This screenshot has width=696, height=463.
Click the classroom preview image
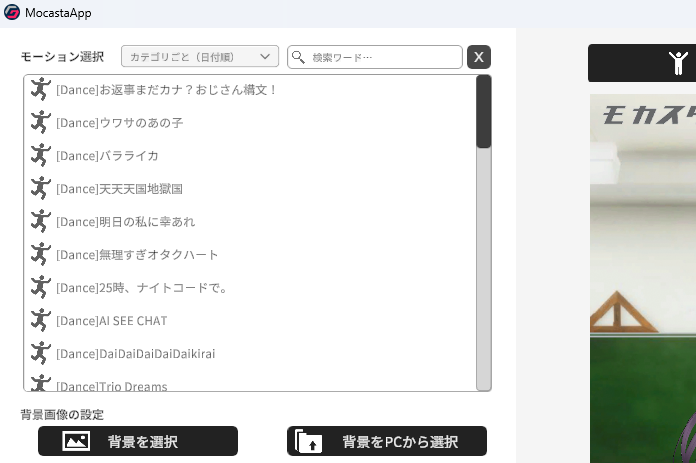point(643,278)
